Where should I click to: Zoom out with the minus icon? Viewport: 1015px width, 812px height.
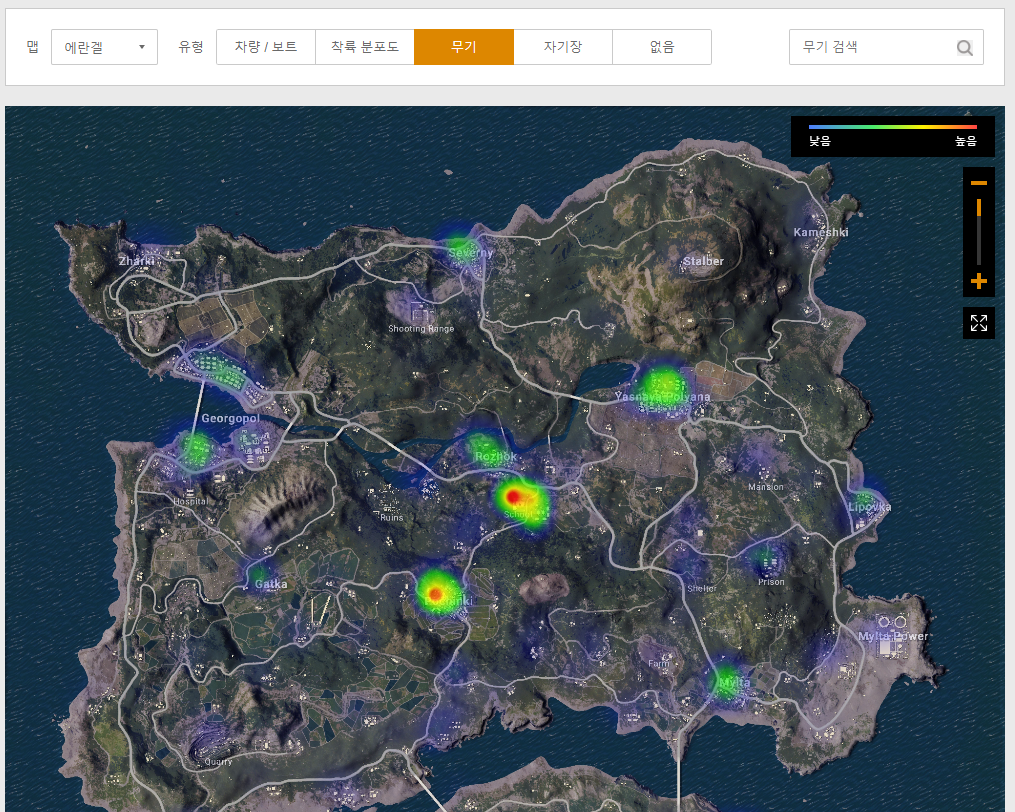[979, 183]
